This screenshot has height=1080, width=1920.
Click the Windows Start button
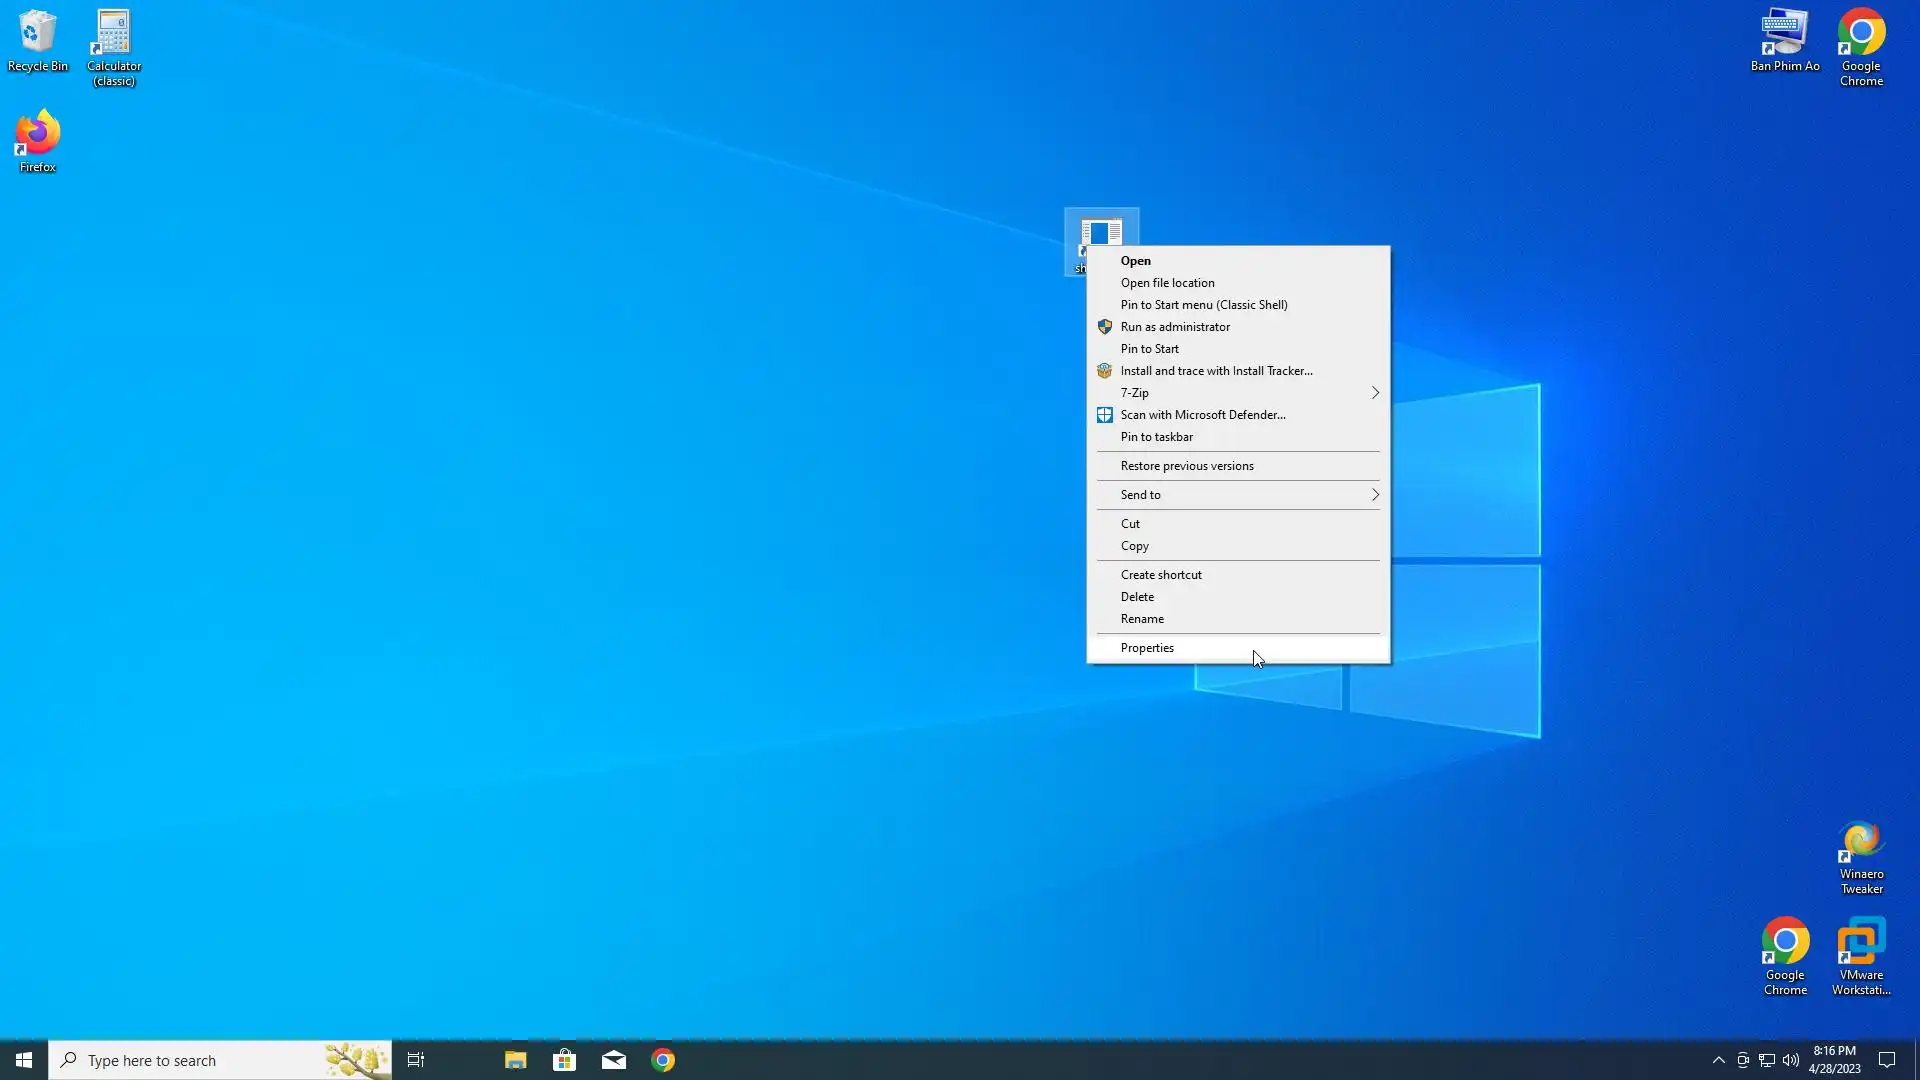pos(24,1060)
